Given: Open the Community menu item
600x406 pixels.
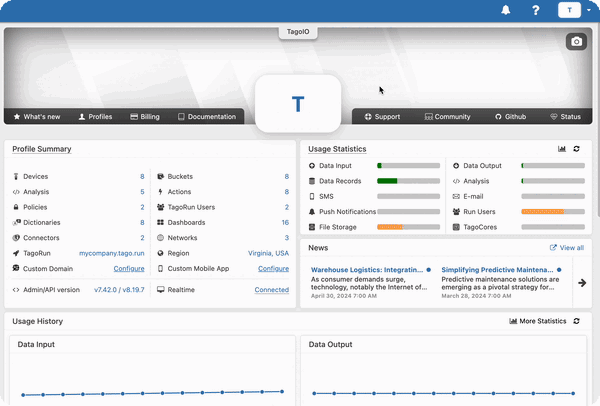Looking at the screenshot, I should (x=447, y=117).
